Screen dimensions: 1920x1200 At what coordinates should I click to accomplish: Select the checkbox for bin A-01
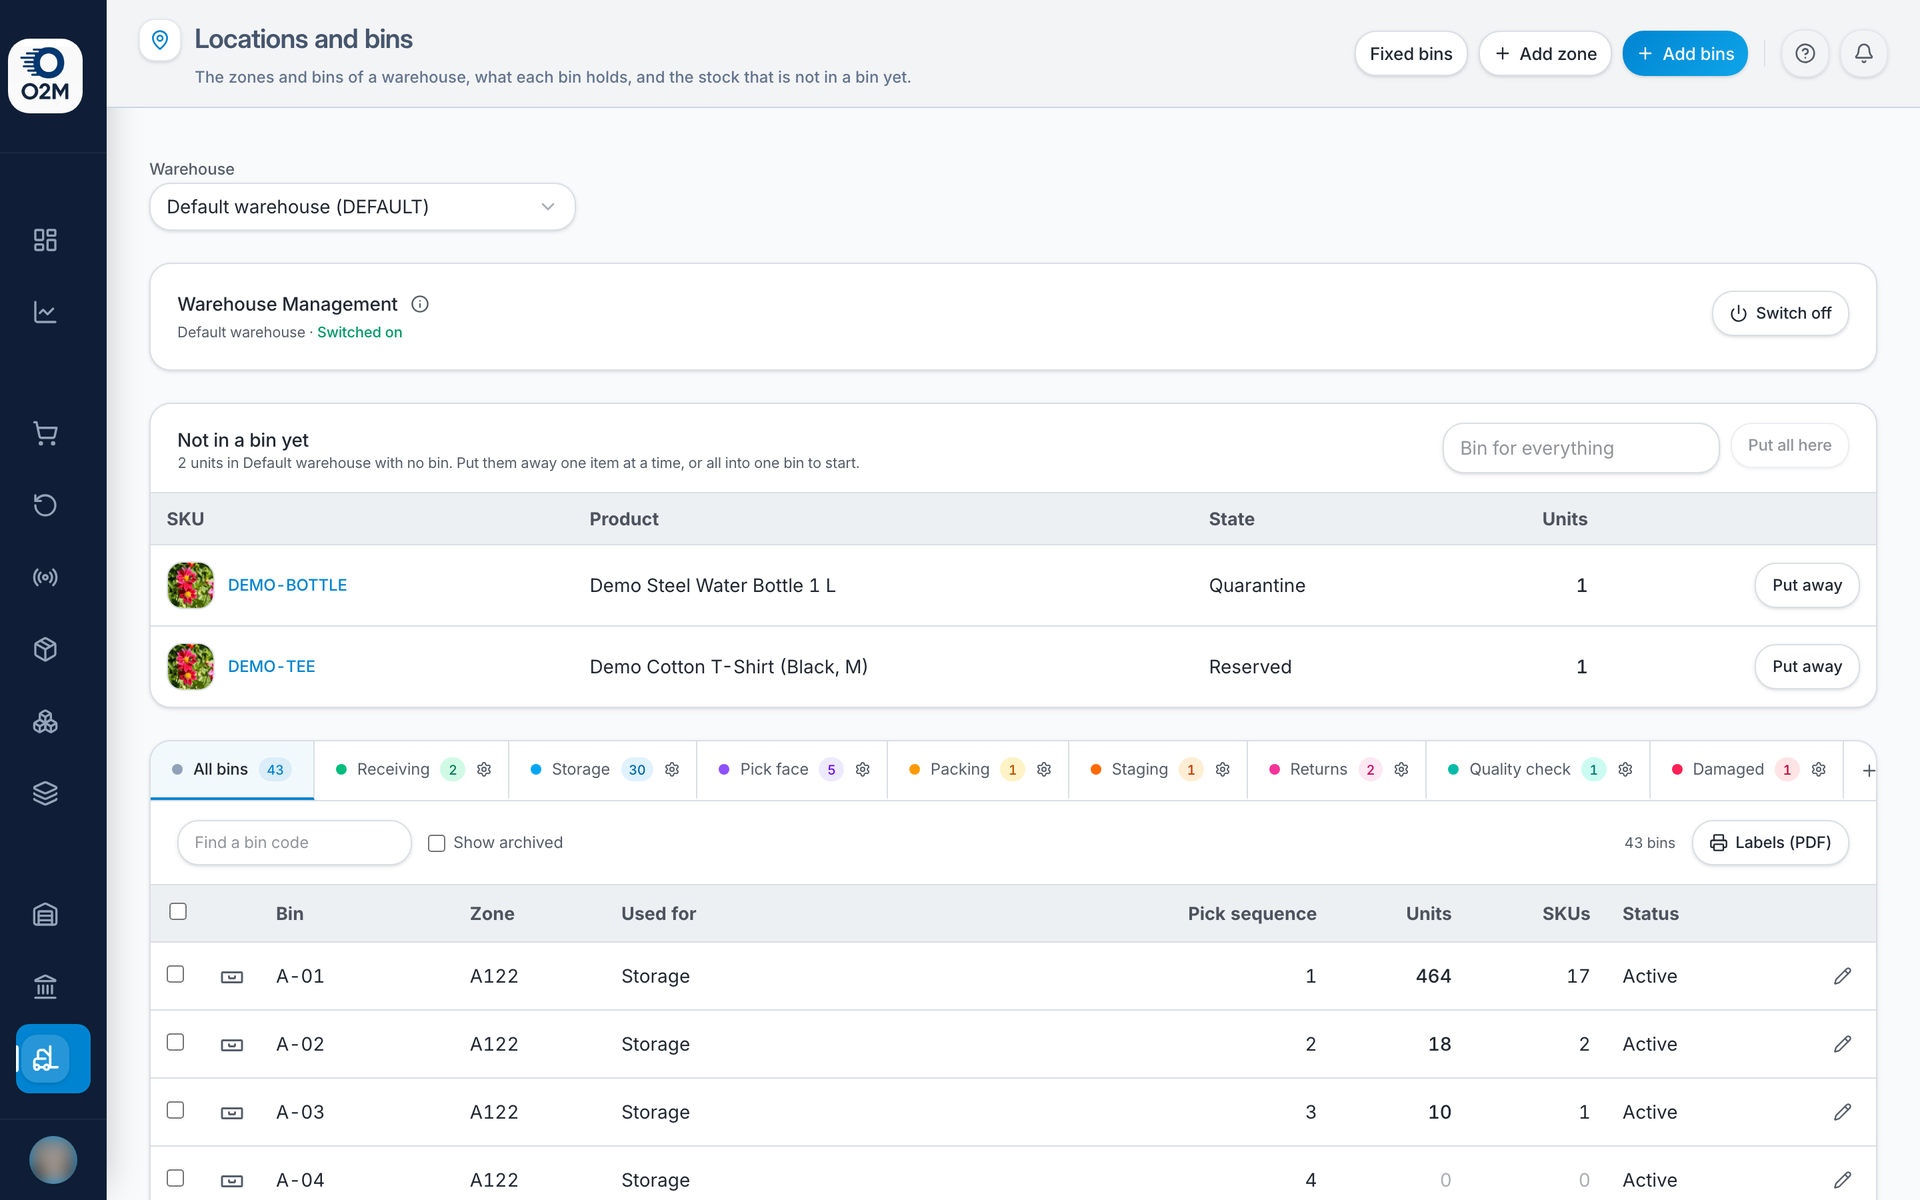tap(175, 974)
